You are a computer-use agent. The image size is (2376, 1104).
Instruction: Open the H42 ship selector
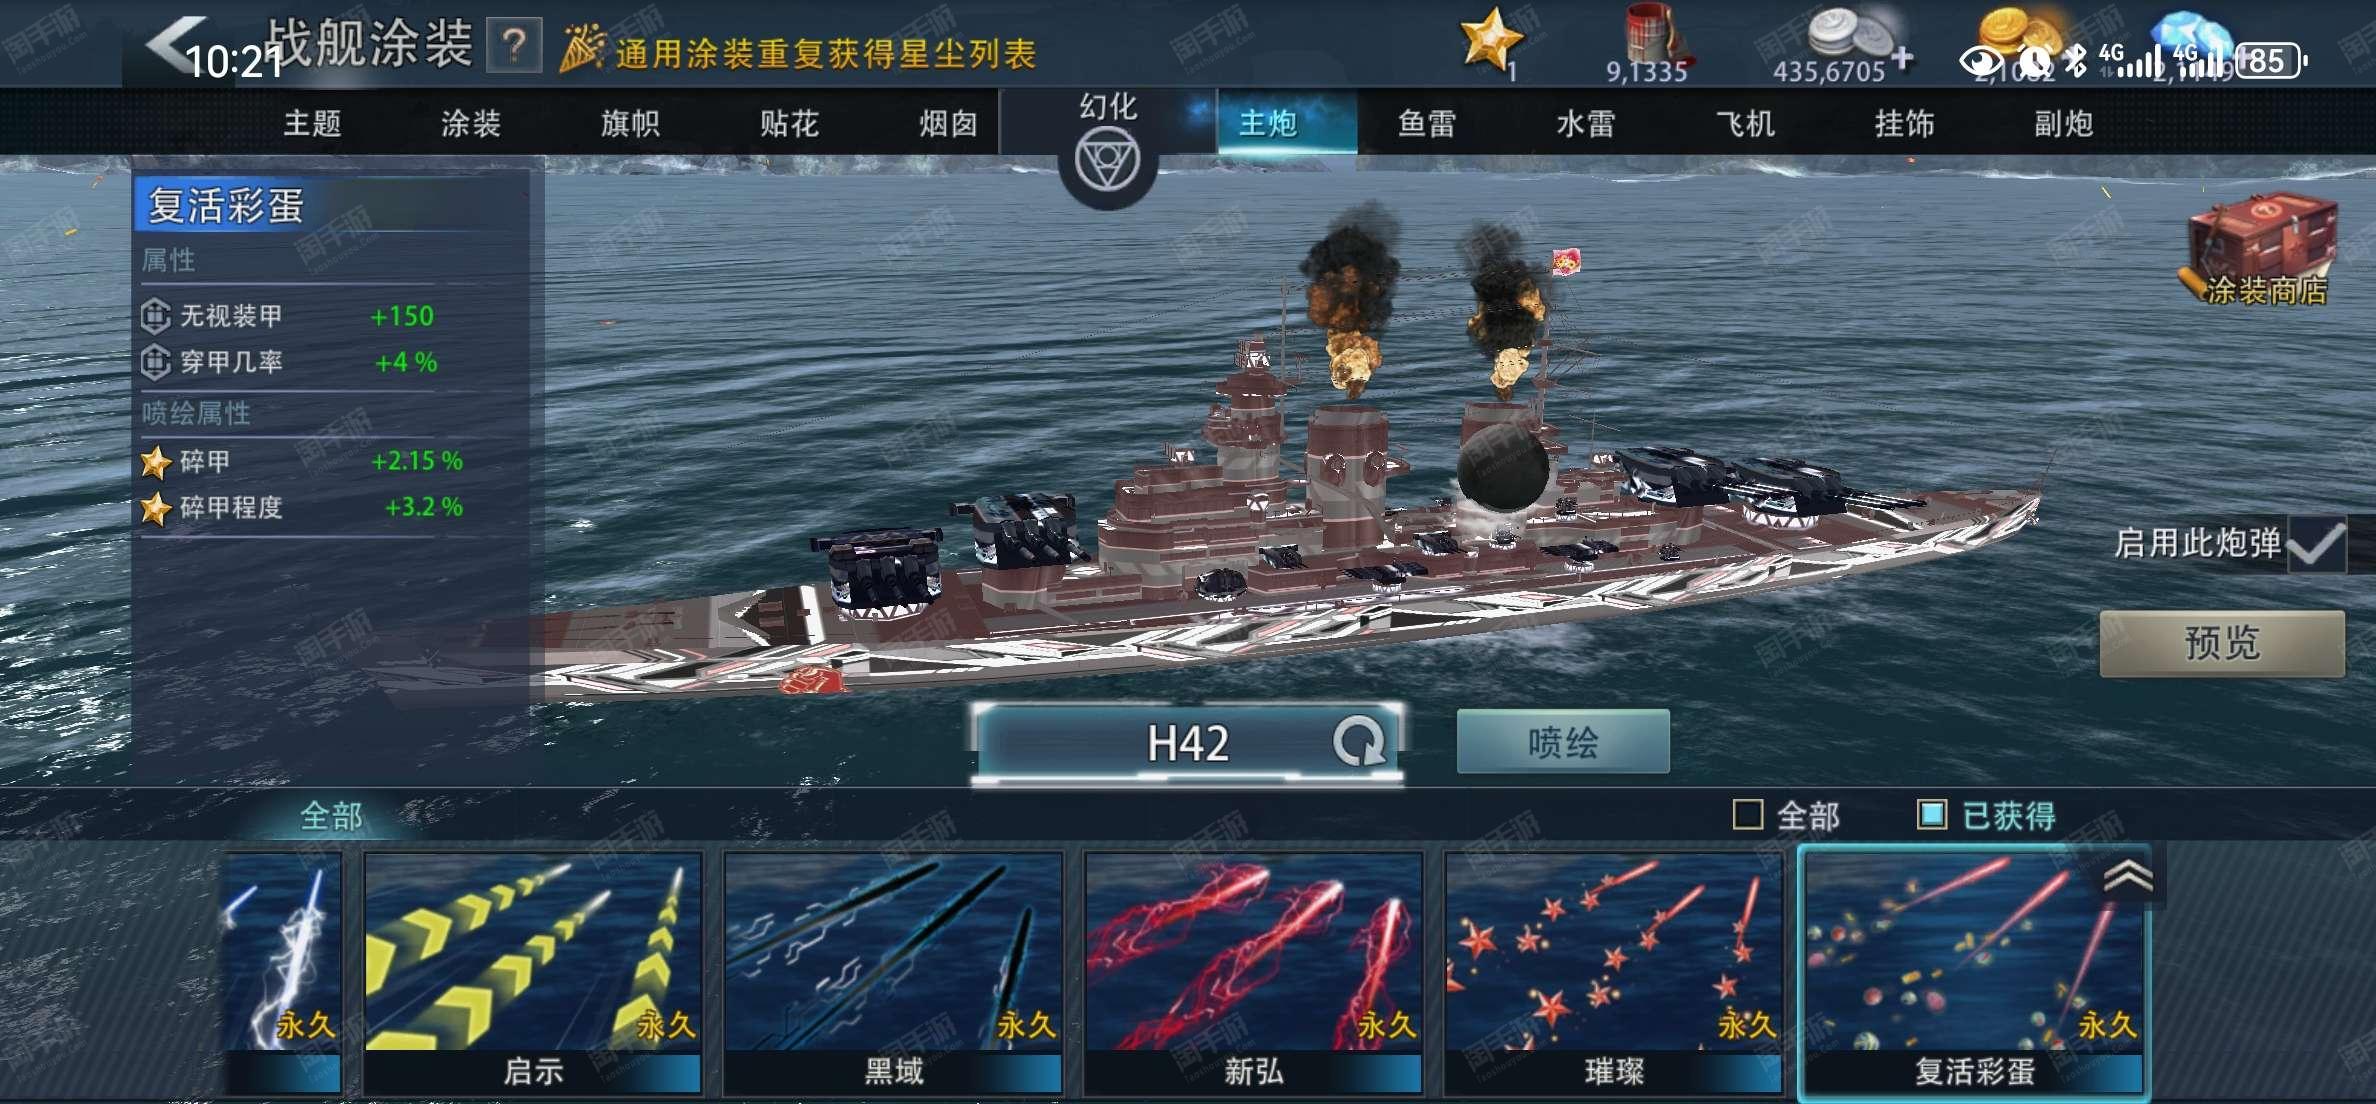point(1187,743)
